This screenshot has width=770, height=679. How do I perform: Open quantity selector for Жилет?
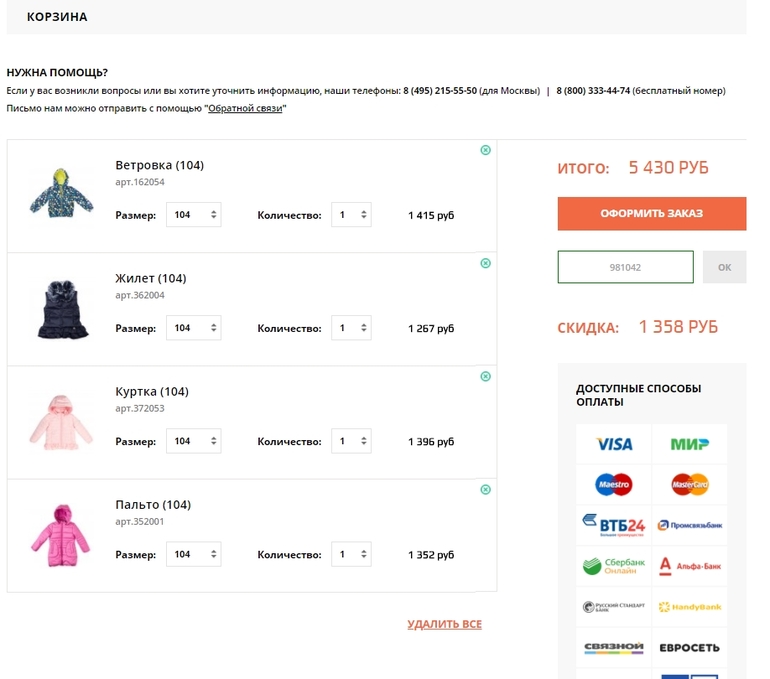tap(351, 328)
